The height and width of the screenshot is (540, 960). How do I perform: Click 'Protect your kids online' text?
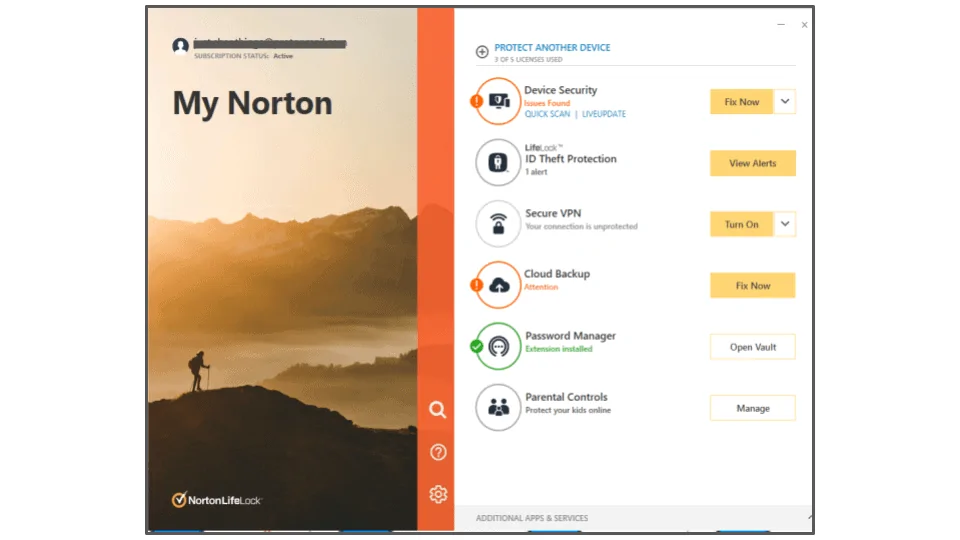point(568,410)
